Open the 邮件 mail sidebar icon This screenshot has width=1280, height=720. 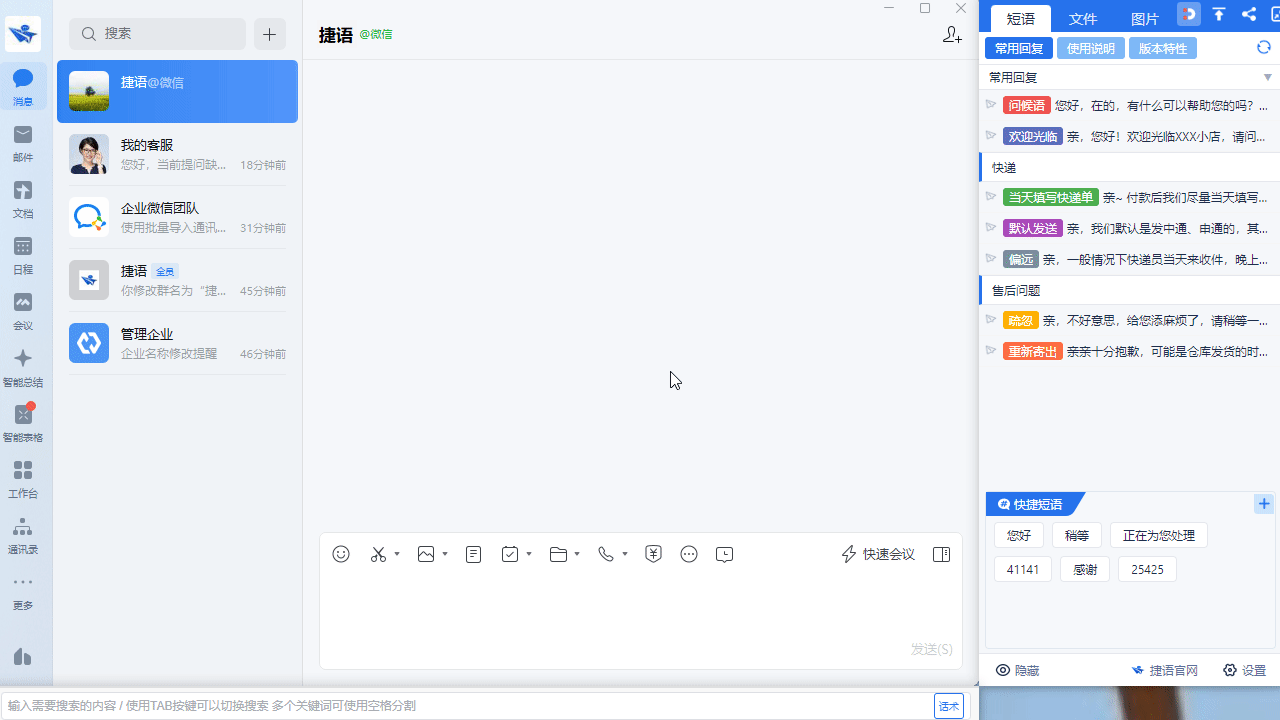(x=23, y=142)
